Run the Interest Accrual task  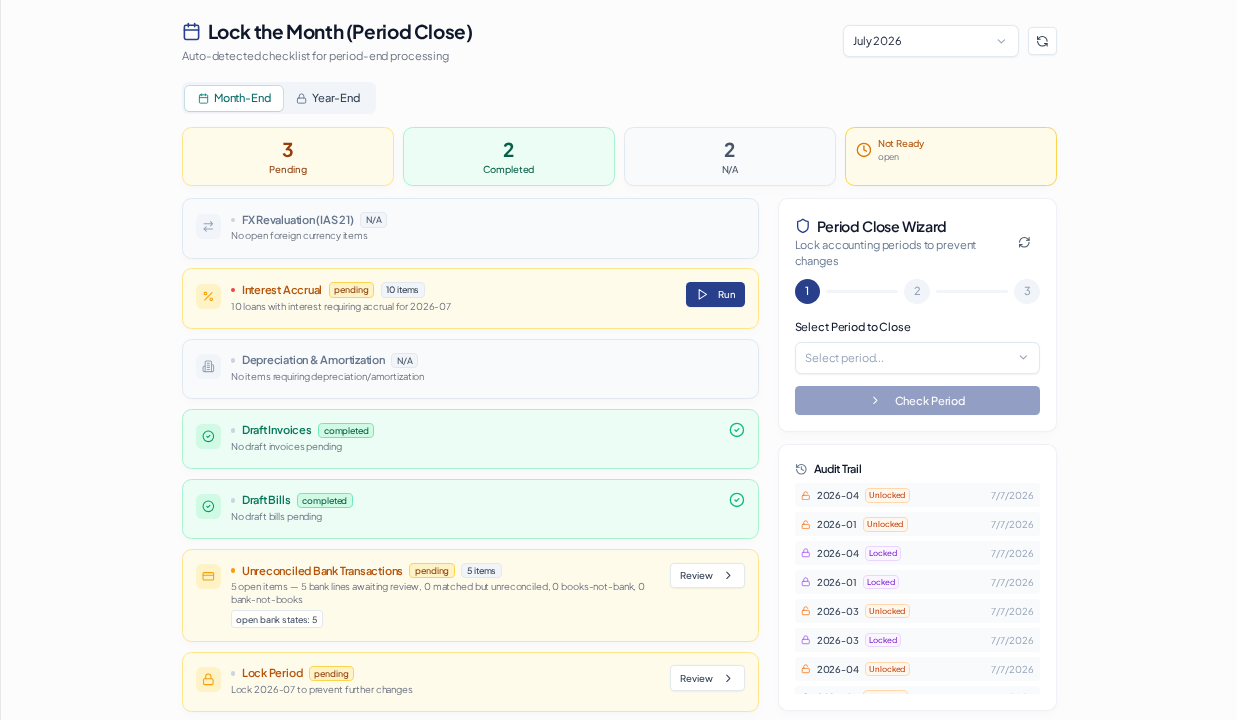tap(715, 294)
